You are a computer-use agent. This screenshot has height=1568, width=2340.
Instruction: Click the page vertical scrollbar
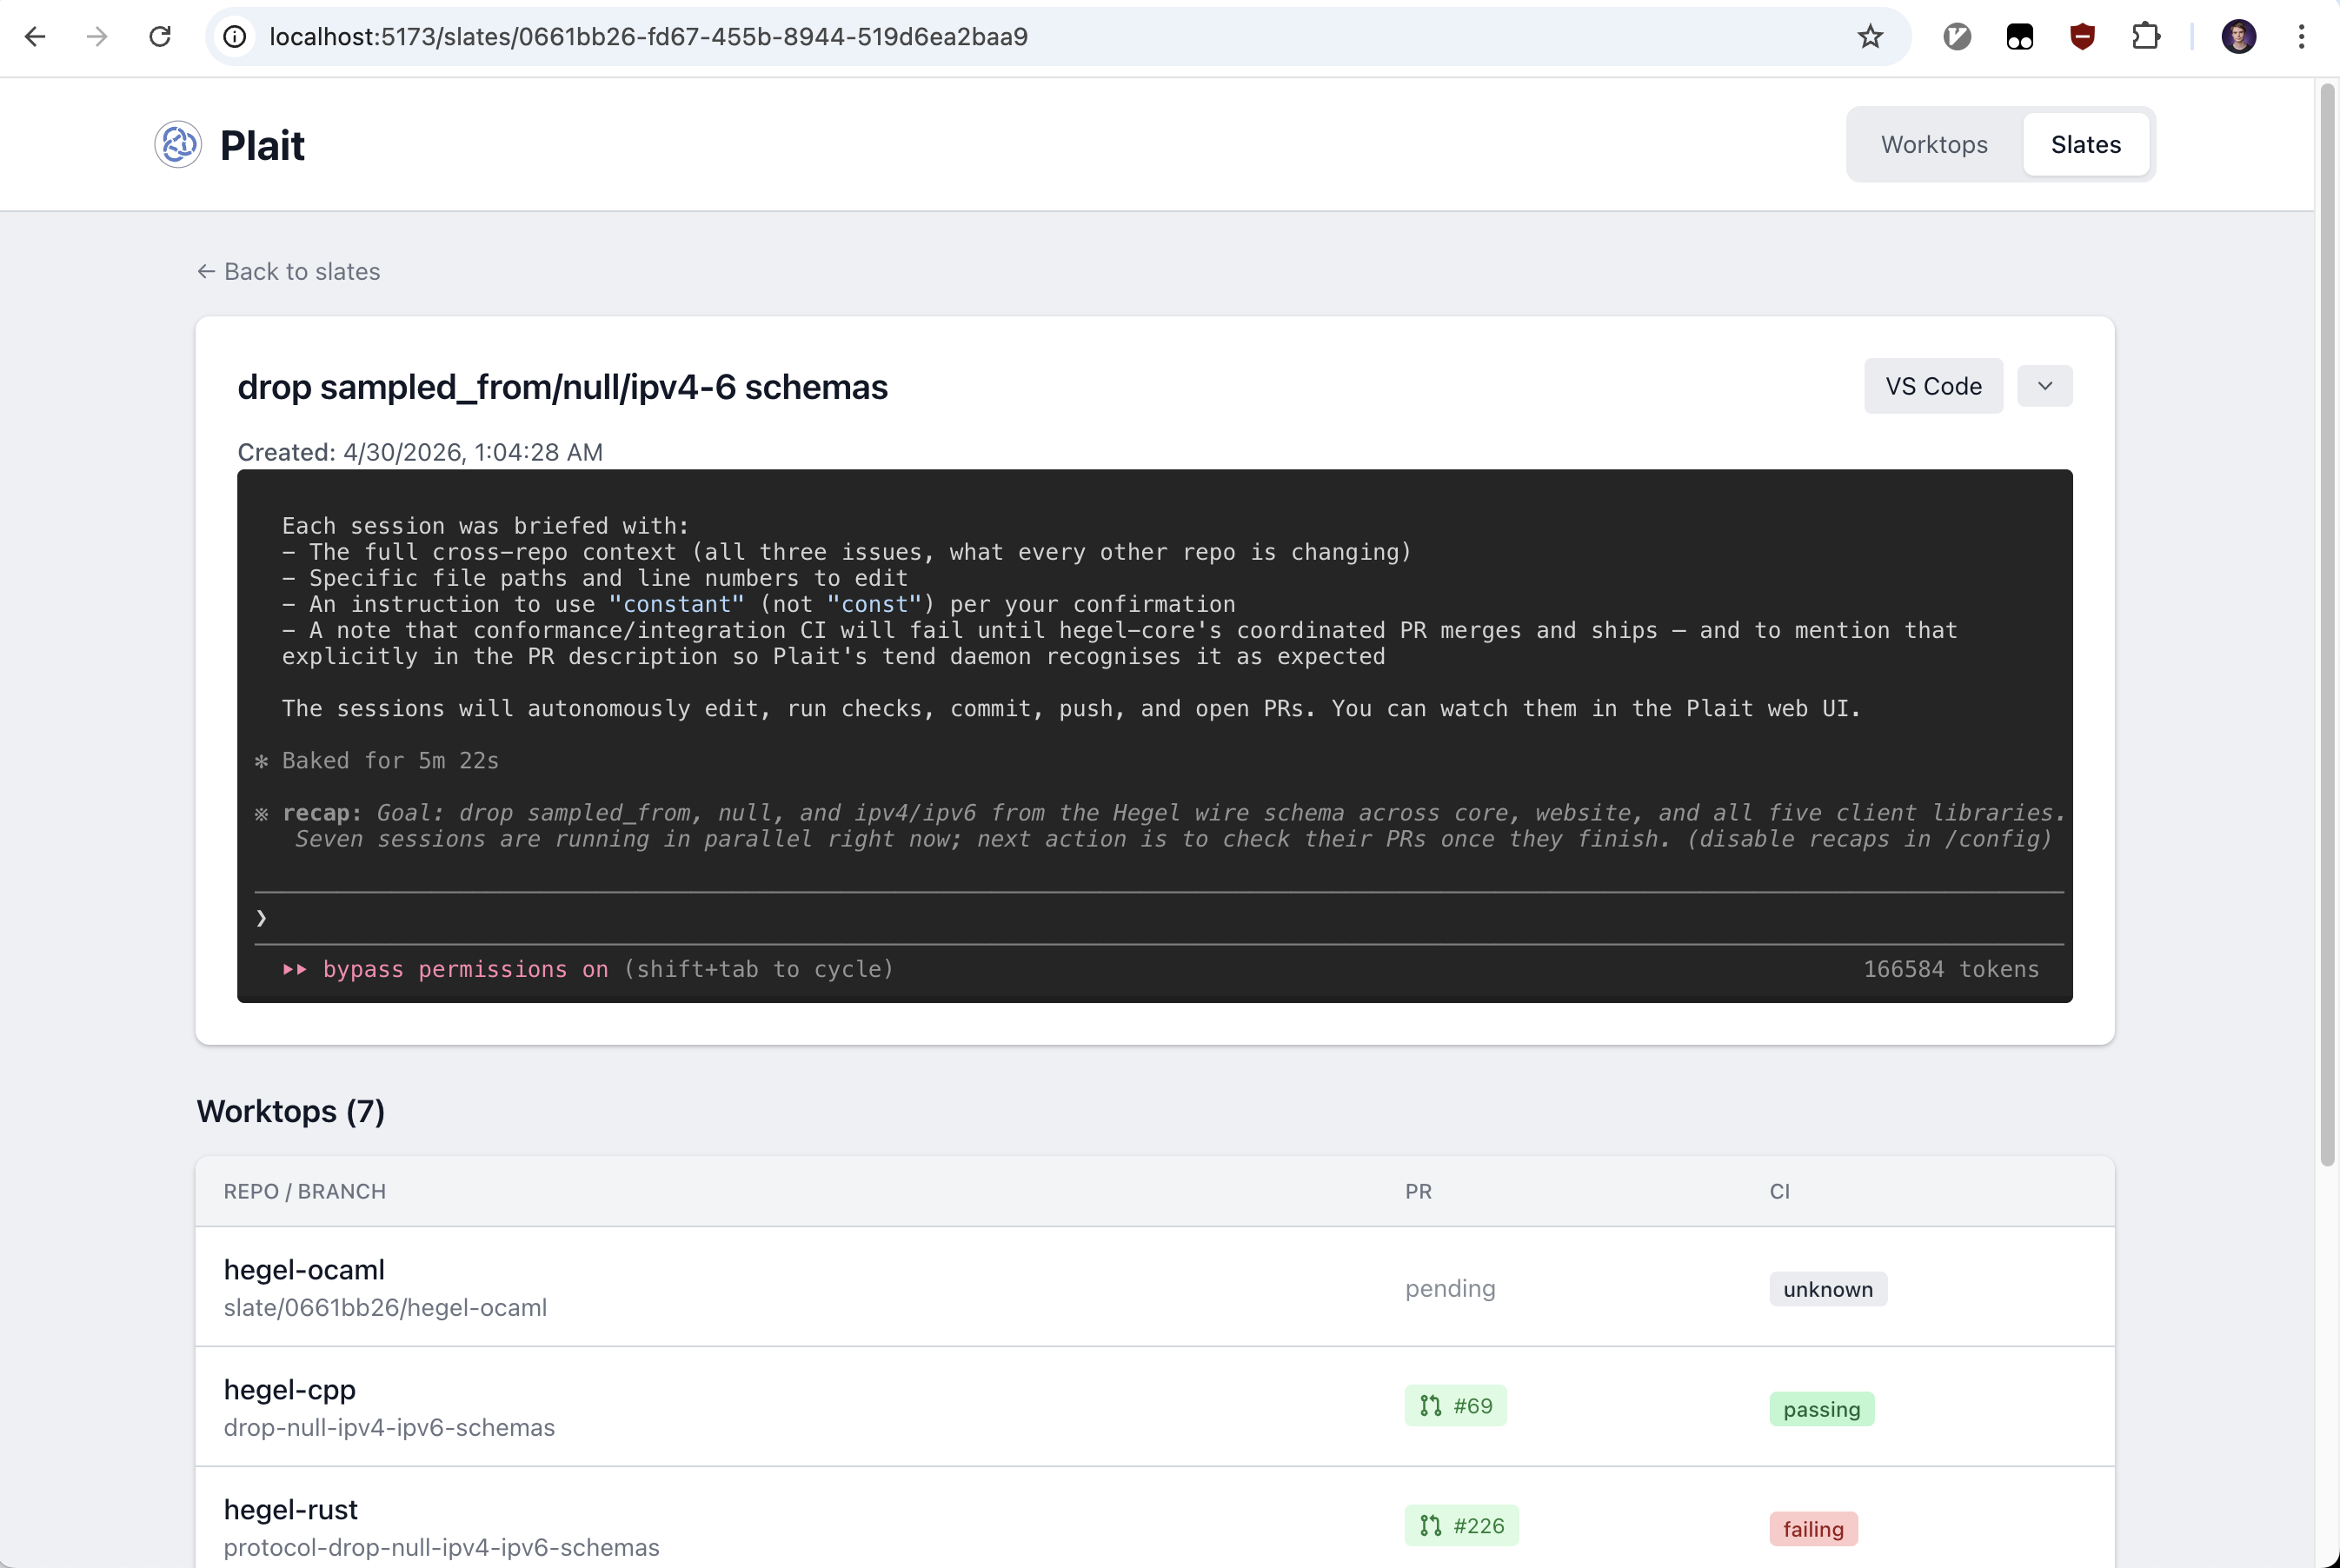tap(2327, 620)
